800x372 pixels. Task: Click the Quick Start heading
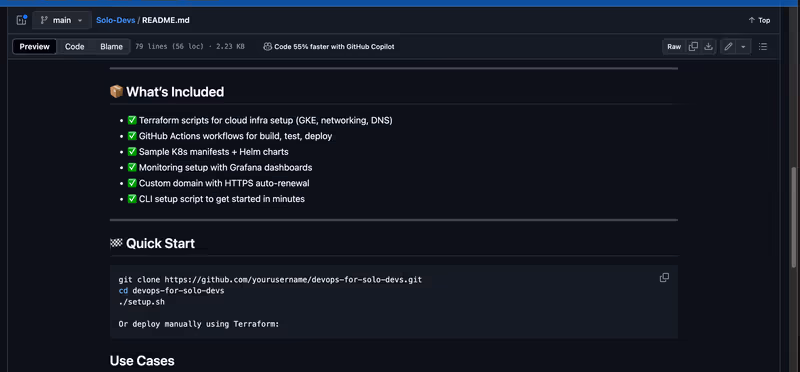pyautogui.click(x=160, y=243)
